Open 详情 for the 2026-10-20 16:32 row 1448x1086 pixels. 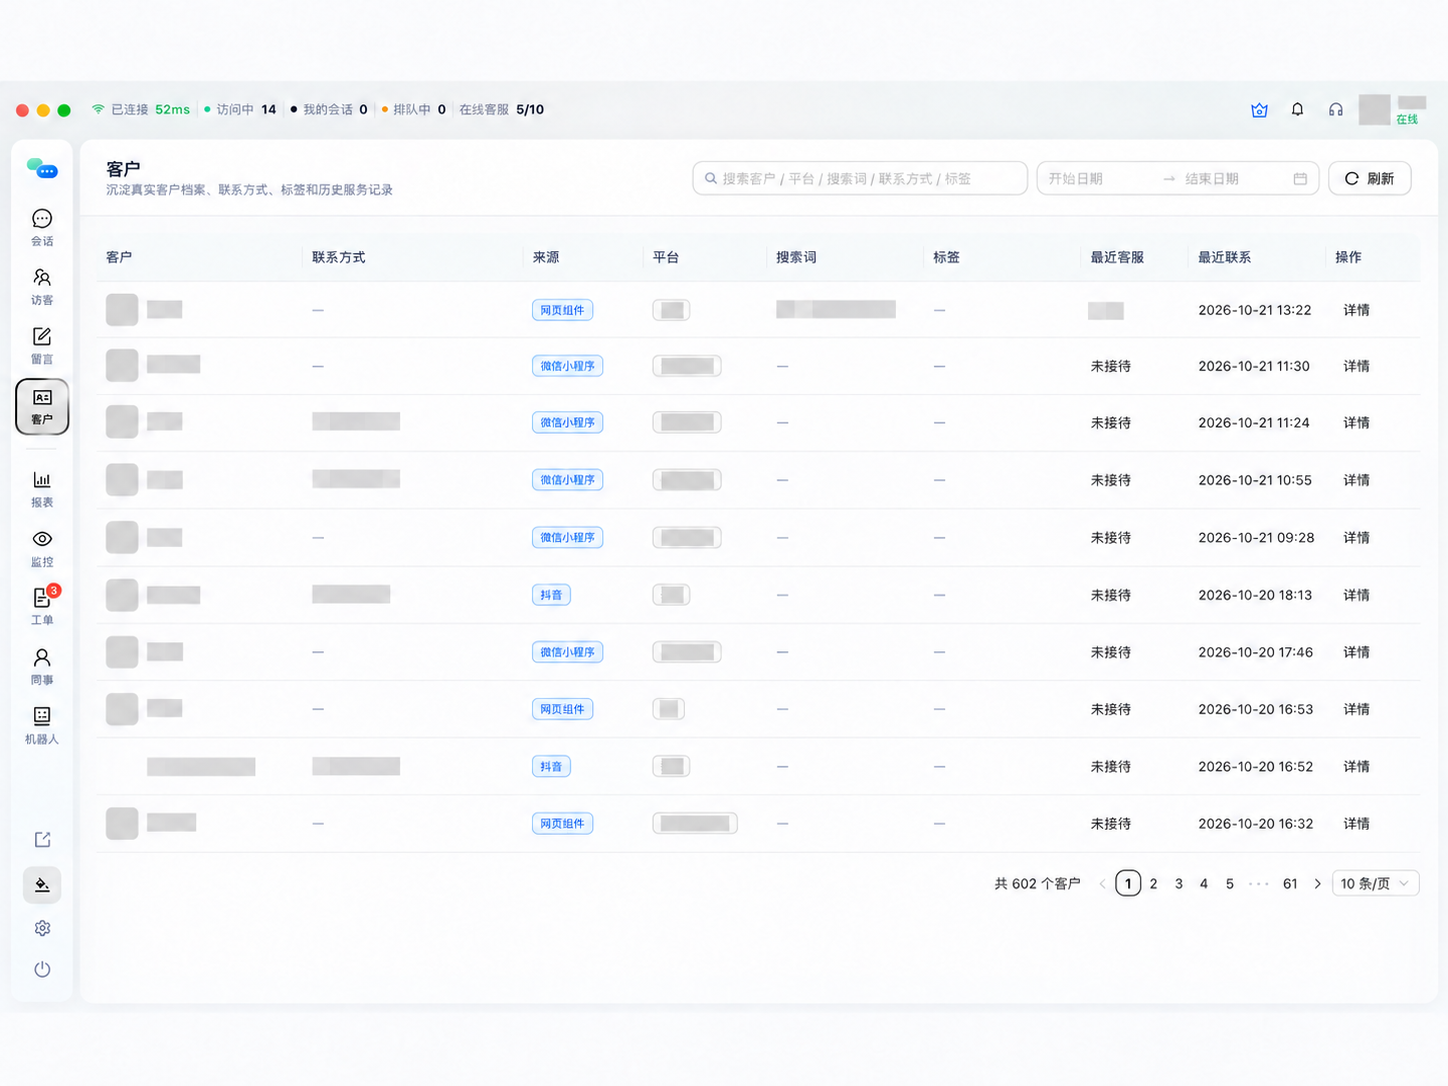[x=1356, y=824]
